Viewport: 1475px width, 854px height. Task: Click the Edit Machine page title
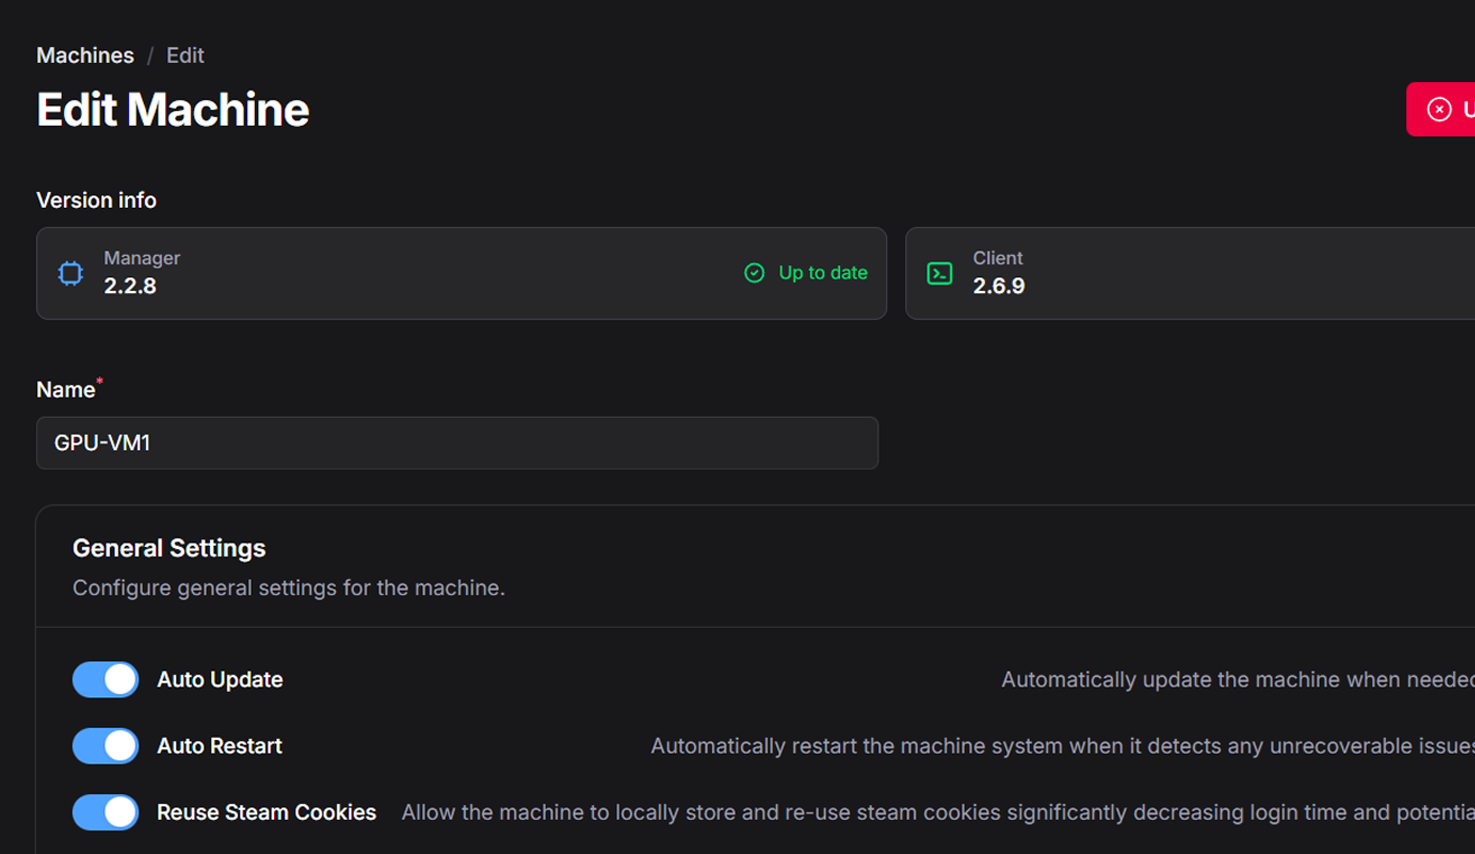click(173, 110)
